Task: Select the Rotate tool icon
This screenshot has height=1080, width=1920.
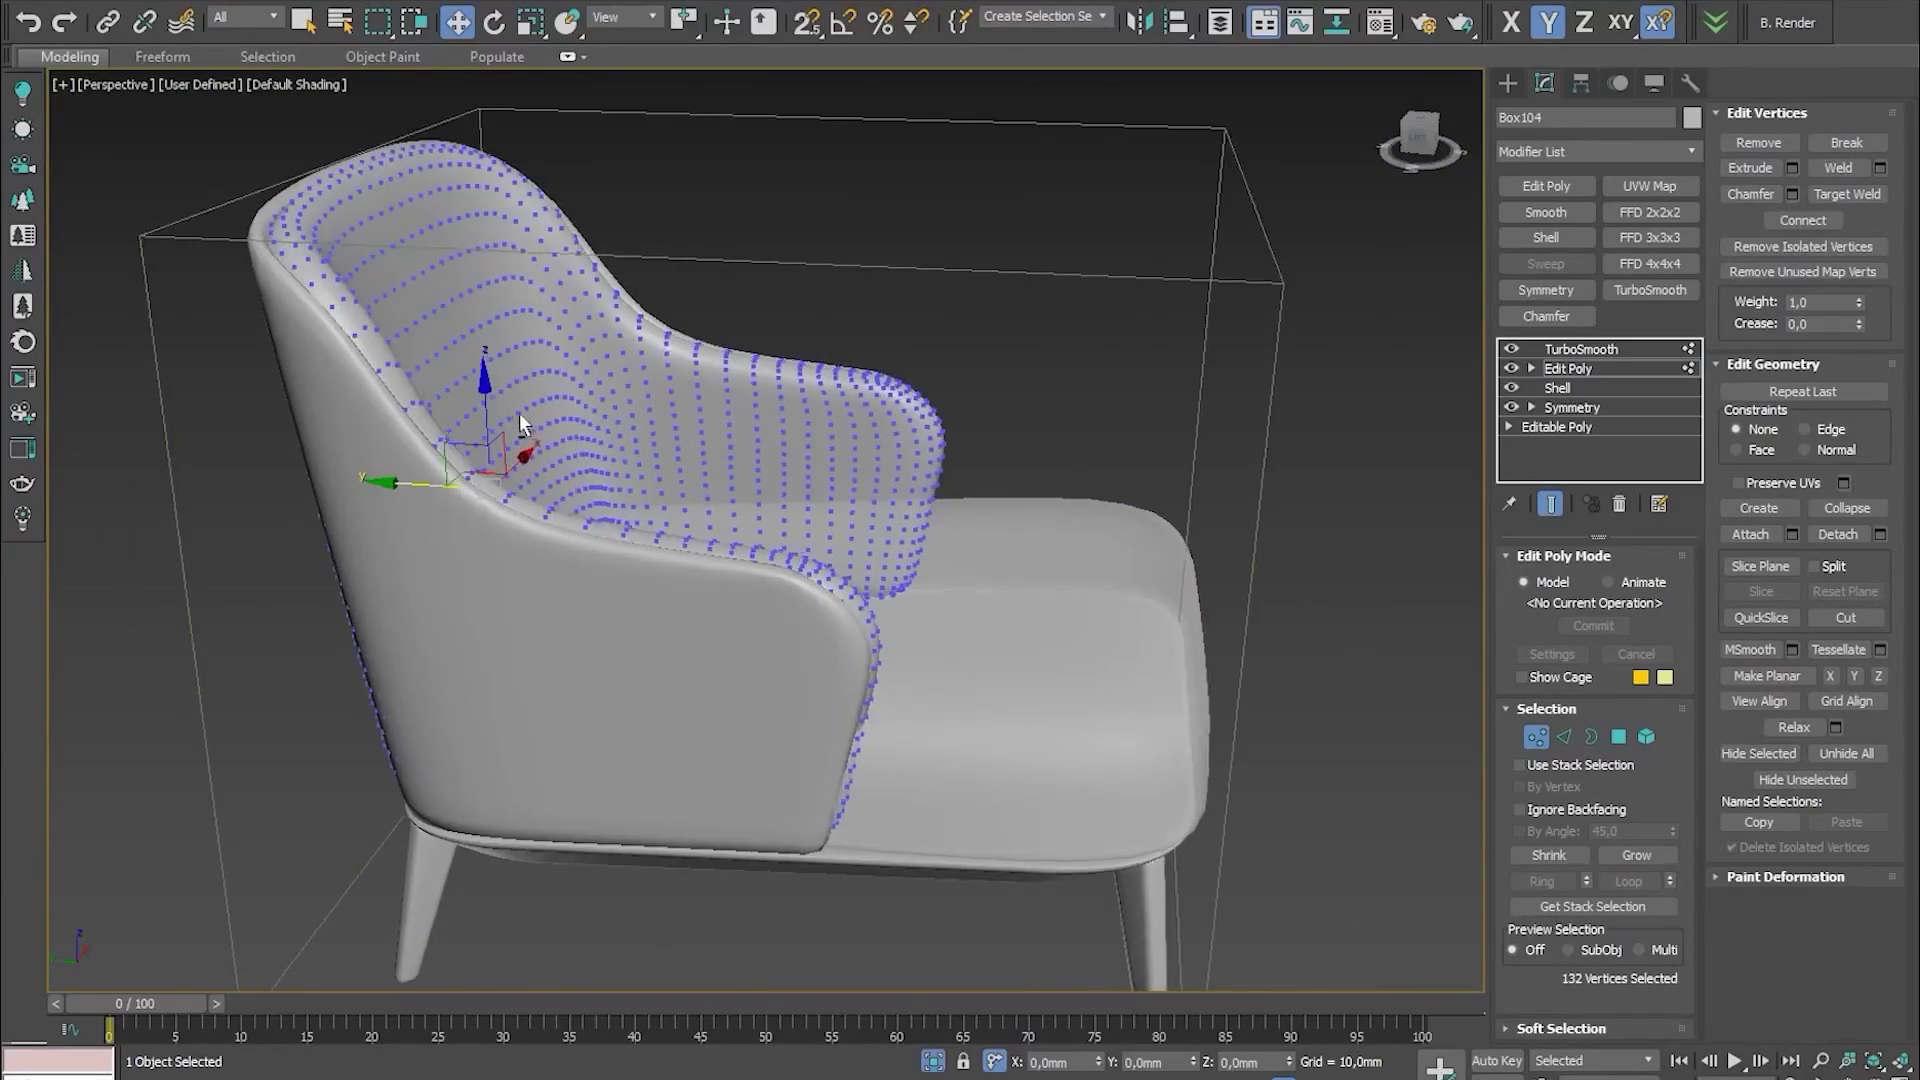Action: (494, 21)
